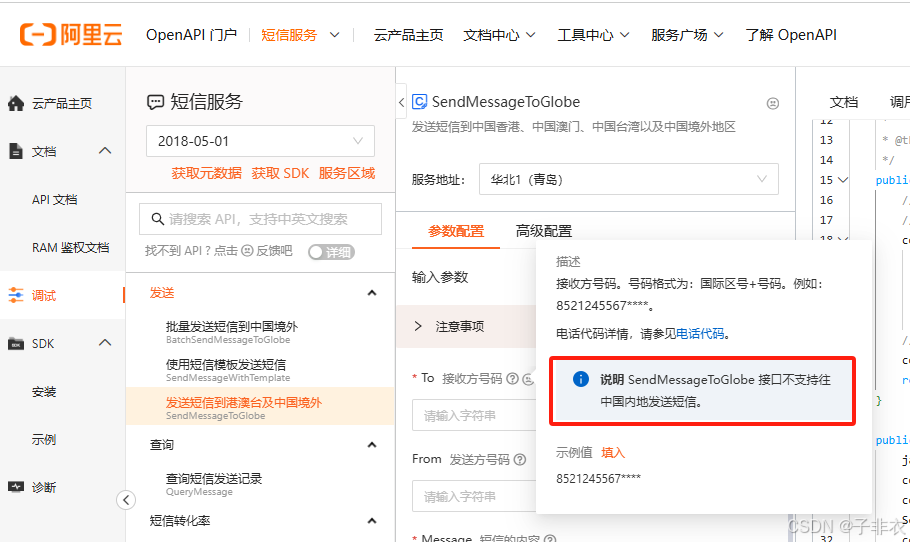
Task: Collapse the 短信转化率 group
Action: coord(372,521)
